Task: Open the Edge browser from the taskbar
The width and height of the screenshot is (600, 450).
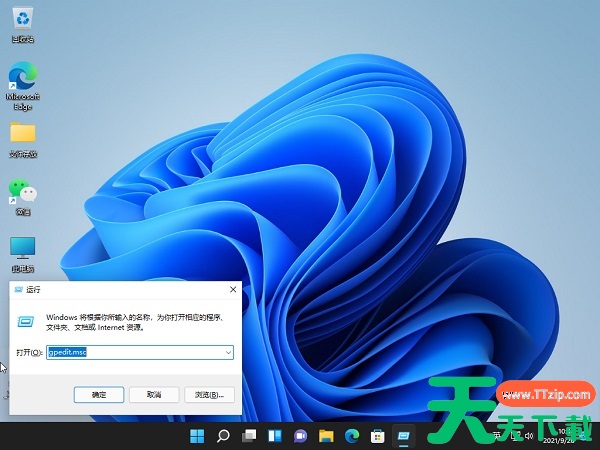Action: [x=352, y=435]
